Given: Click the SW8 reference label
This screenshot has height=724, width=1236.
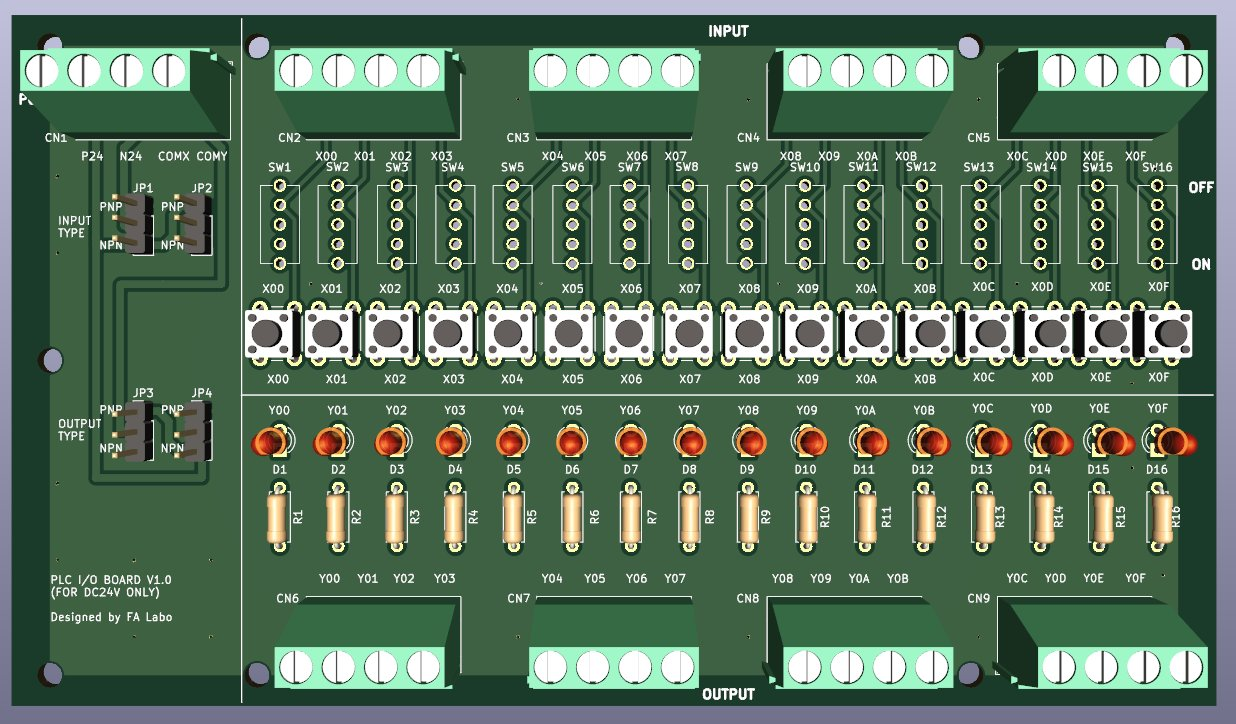Looking at the screenshot, I should click(686, 167).
